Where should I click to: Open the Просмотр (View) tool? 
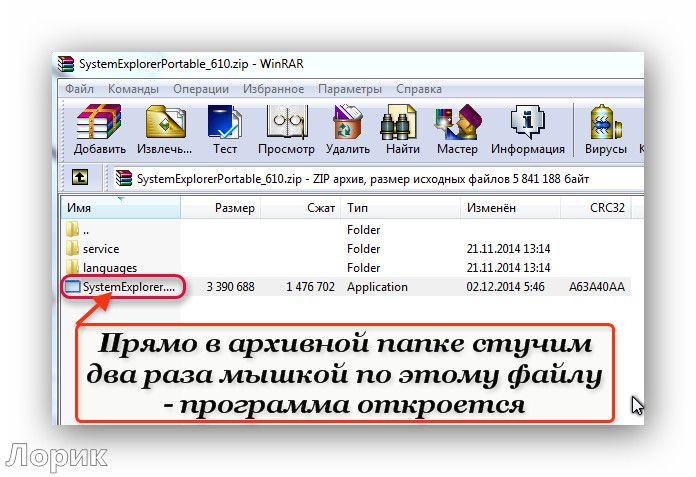(286, 122)
